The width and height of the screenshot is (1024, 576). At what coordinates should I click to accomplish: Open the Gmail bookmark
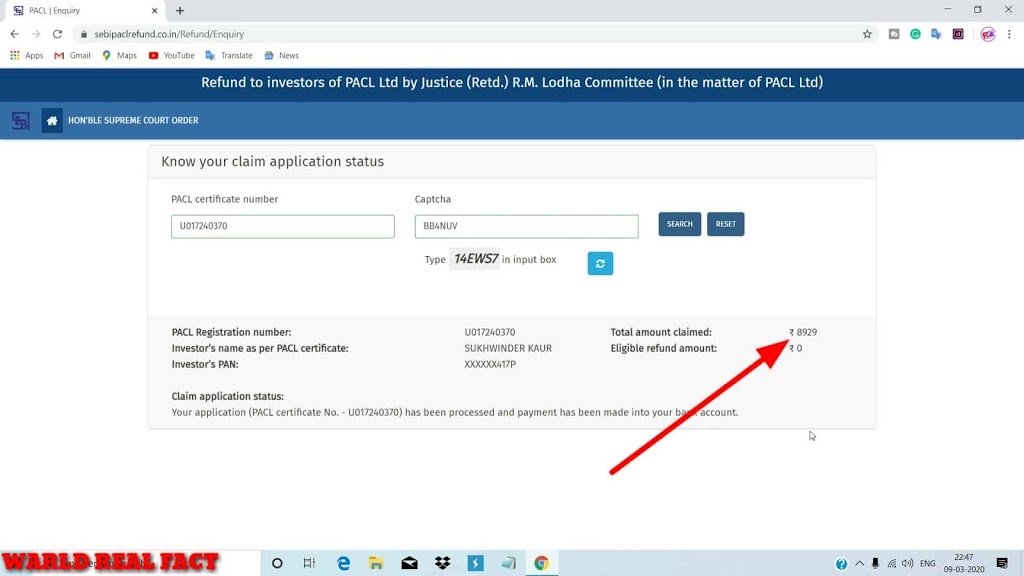[x=72, y=56]
